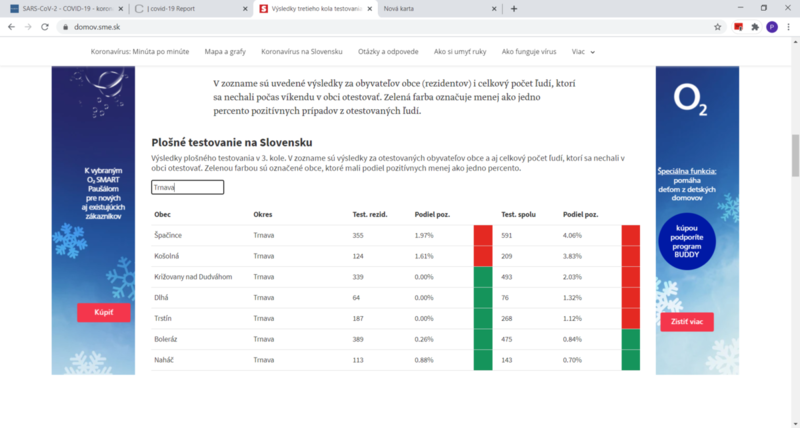Click the Zistiť viac button

[x=687, y=322]
